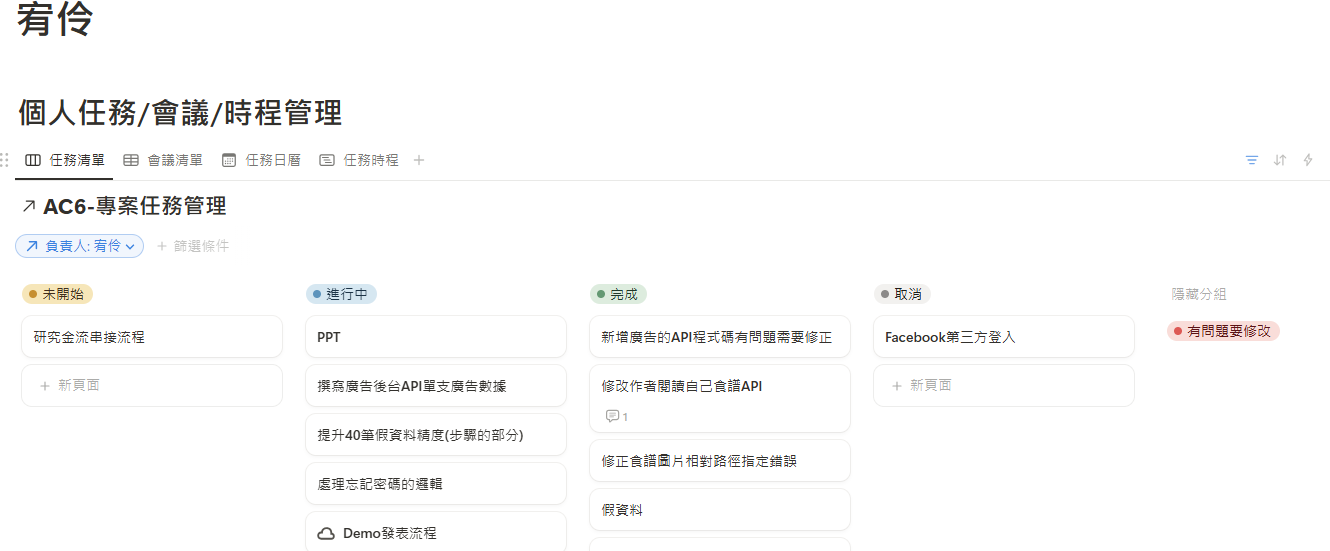Add new page under 取消 column

coord(1003,385)
